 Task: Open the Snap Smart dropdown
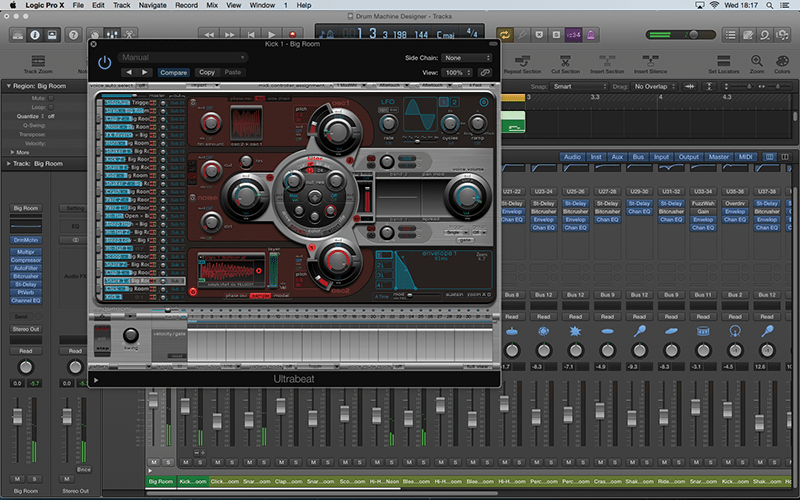[580, 86]
